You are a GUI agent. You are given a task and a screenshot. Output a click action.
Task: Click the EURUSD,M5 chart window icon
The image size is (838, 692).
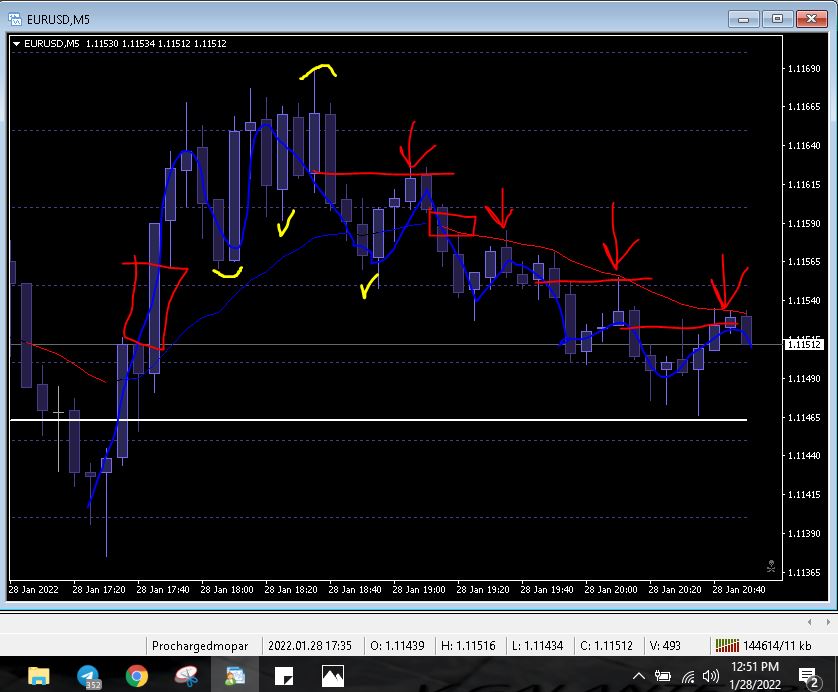point(15,19)
